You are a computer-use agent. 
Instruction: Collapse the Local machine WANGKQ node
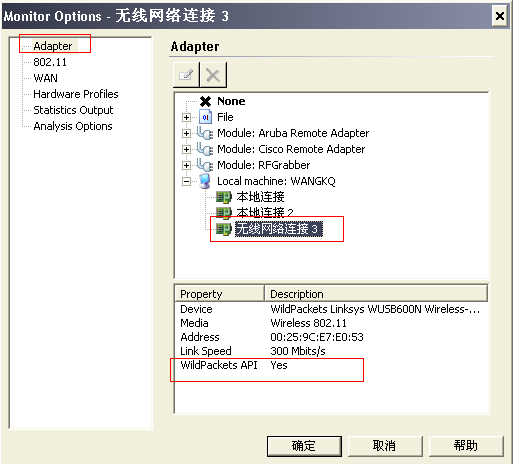tap(186, 181)
